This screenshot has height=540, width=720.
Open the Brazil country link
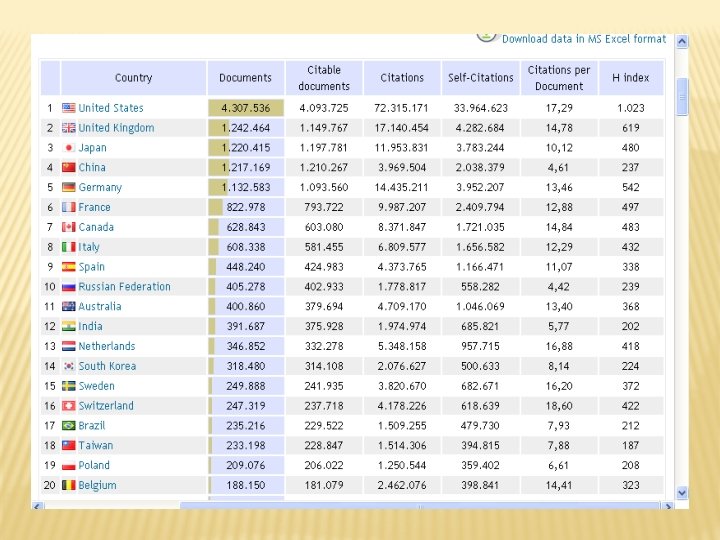tap(92, 426)
